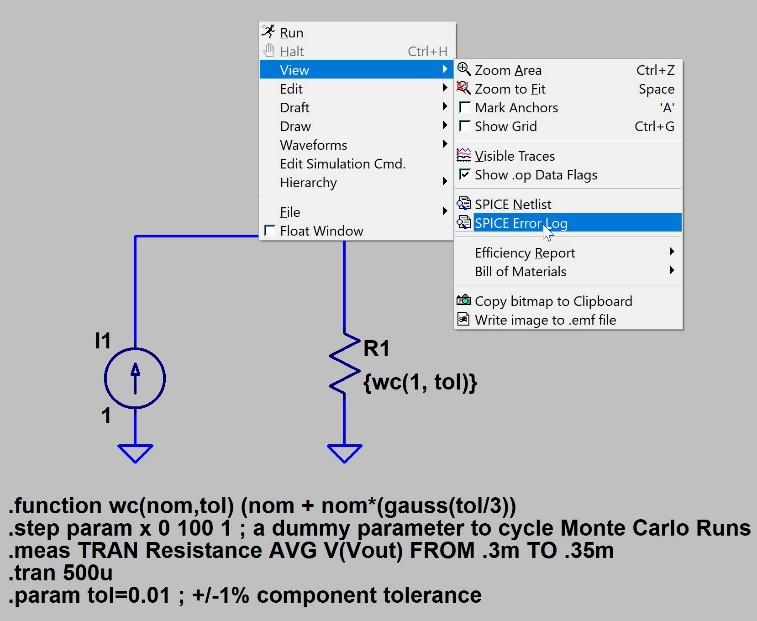Image resolution: width=757 pixels, height=621 pixels.
Task: Enable the Float Window checkbox
Action: pos(269,231)
